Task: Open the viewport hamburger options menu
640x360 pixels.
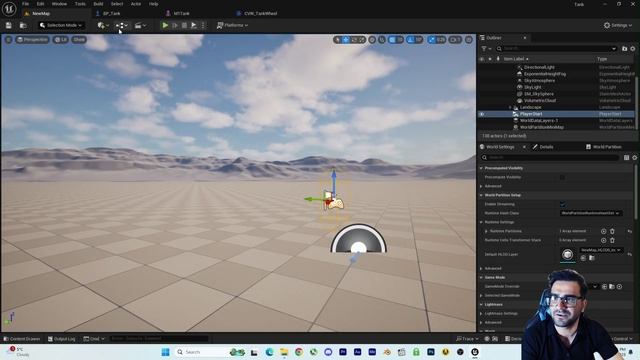Action: 9,40
